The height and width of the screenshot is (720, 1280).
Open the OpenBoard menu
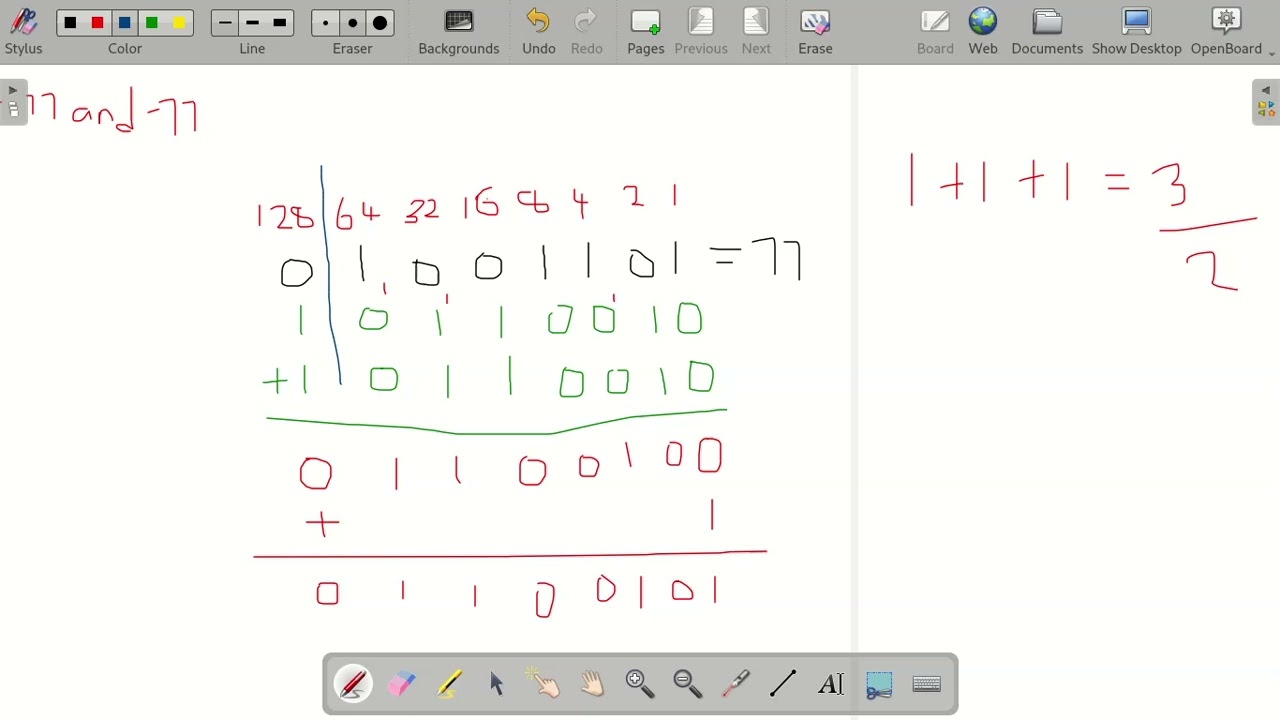click(x=1227, y=32)
